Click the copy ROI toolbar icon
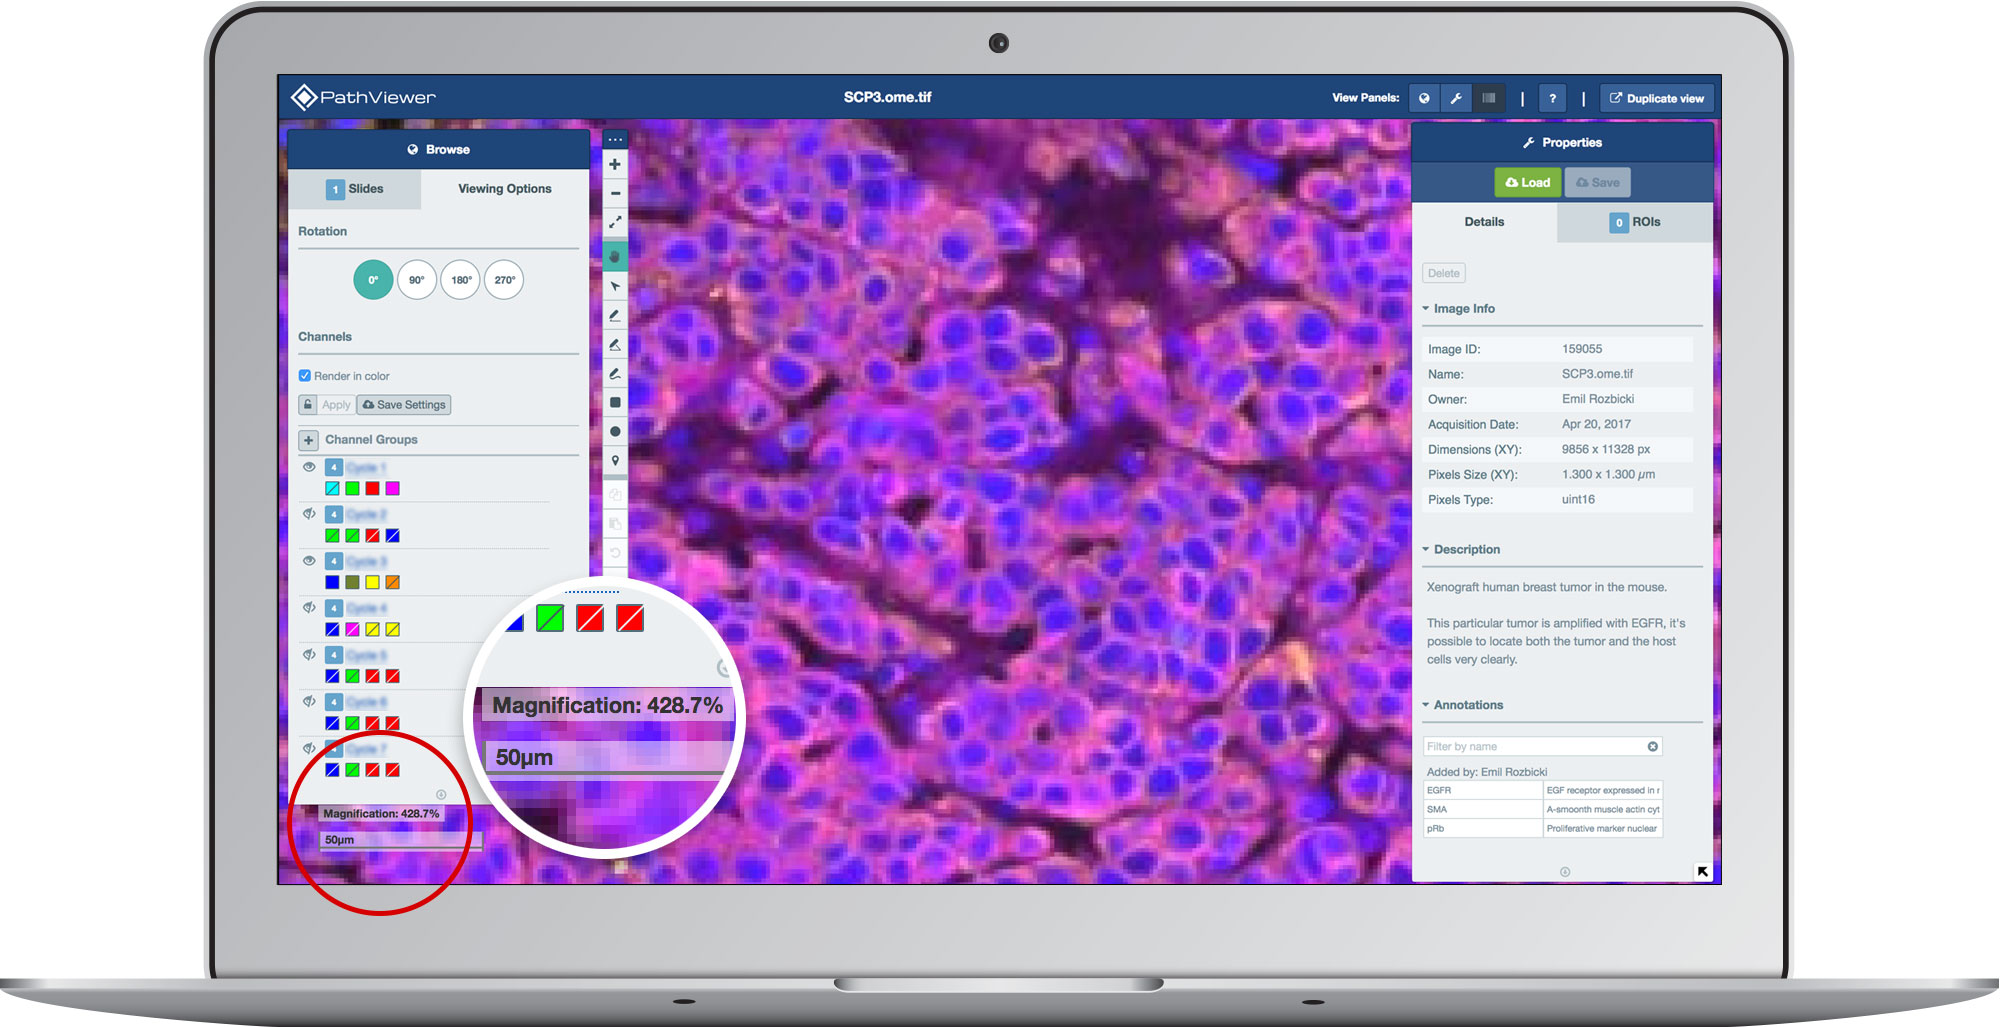Screen dimensions: 2000x1027 (615, 495)
